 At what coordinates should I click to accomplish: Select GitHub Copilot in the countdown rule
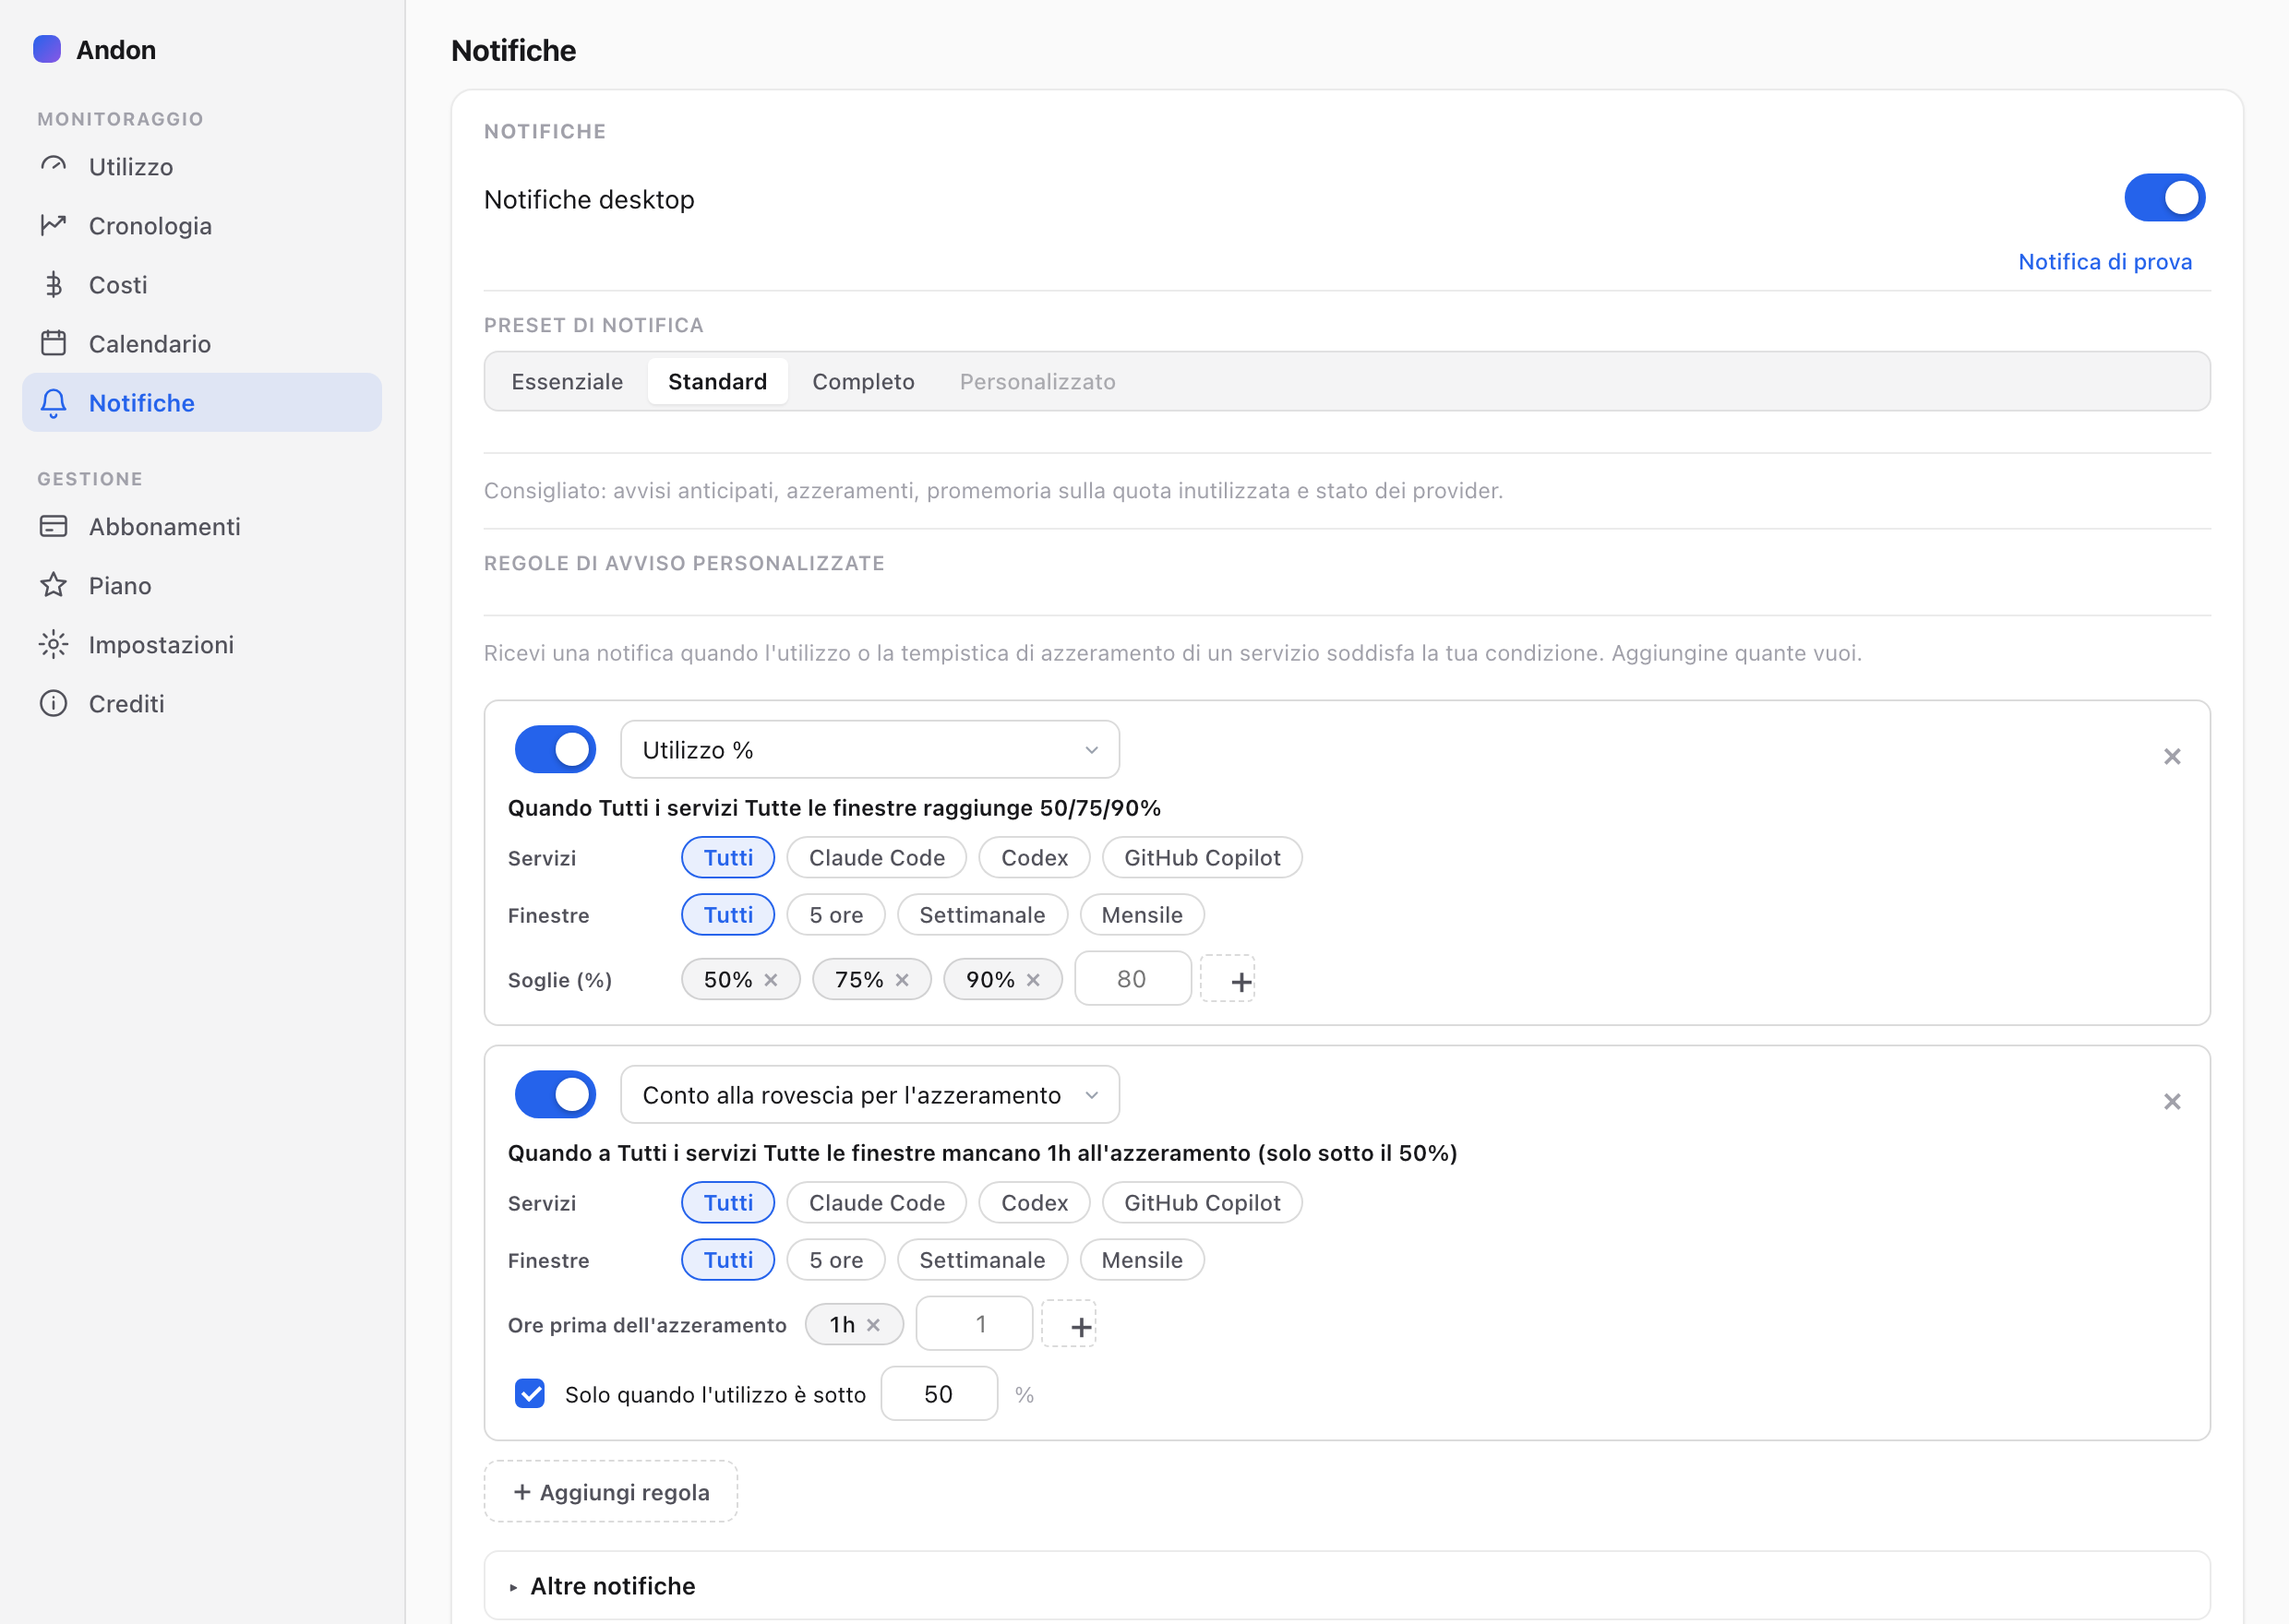pos(1202,1202)
